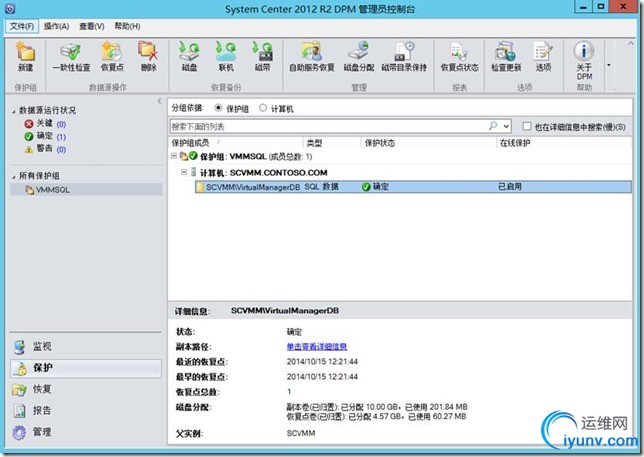The height and width of the screenshot is (457, 644).
Task: Open 磁盘分配 tool
Action: [x=359, y=57]
